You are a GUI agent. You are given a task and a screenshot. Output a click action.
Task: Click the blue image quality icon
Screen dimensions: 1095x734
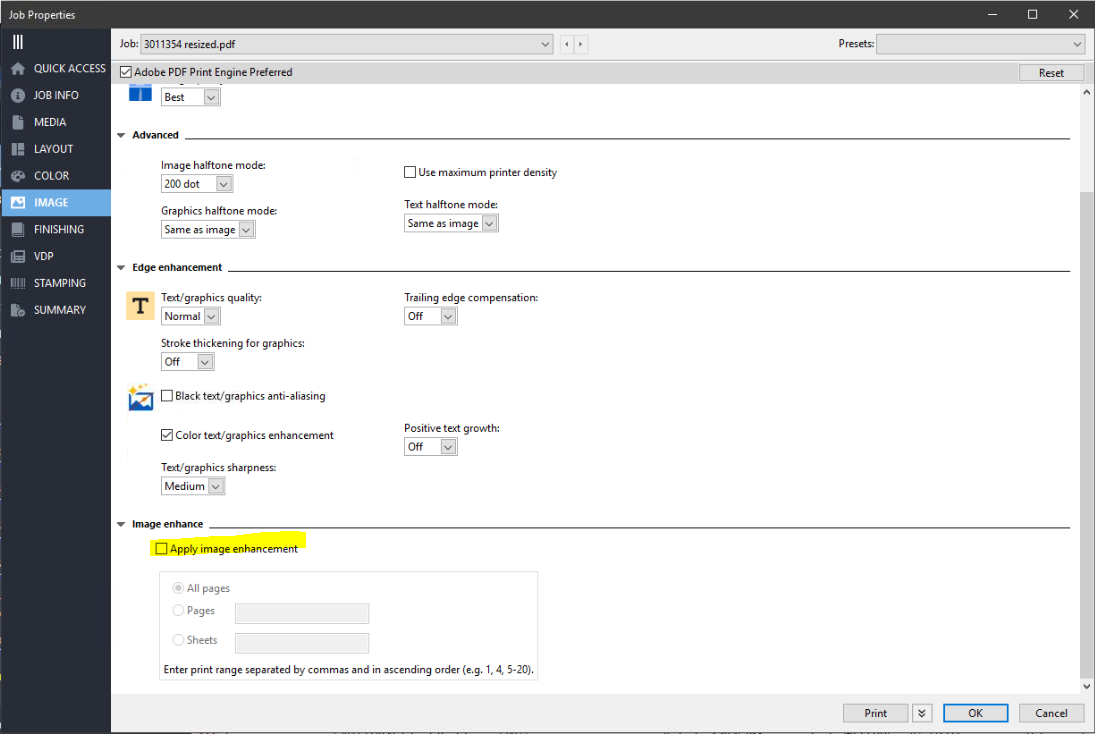click(x=140, y=93)
